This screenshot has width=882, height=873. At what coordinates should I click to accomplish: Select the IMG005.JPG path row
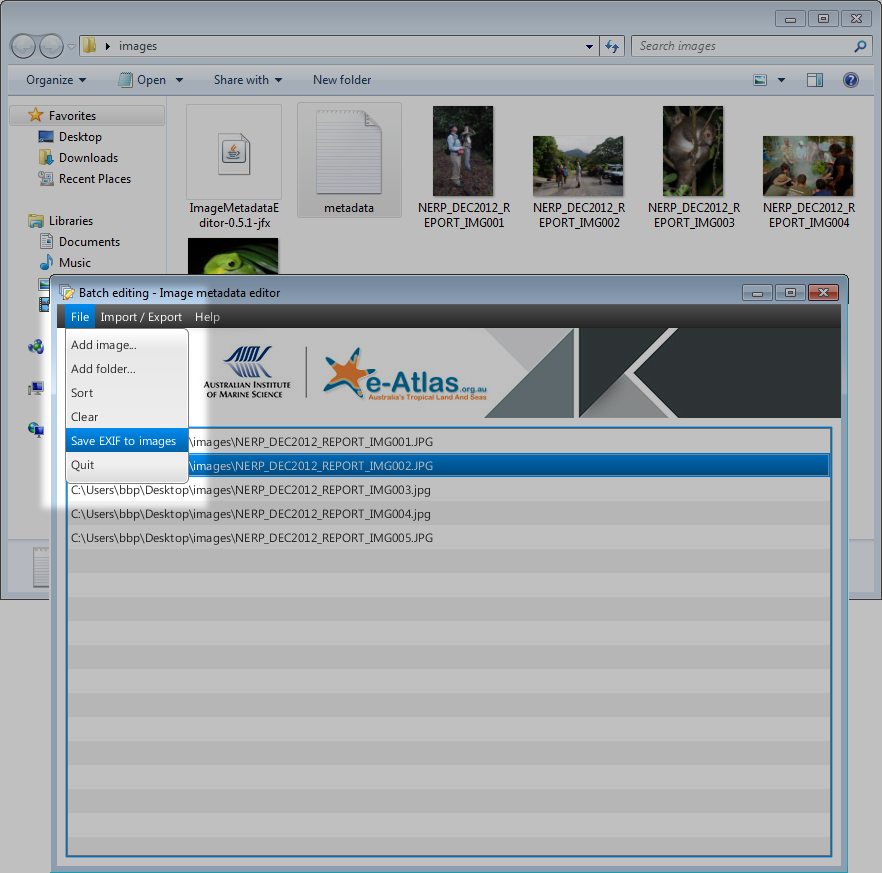449,538
